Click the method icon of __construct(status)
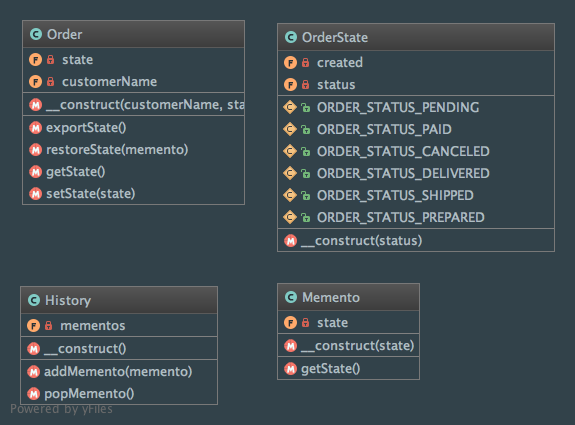 290,241
